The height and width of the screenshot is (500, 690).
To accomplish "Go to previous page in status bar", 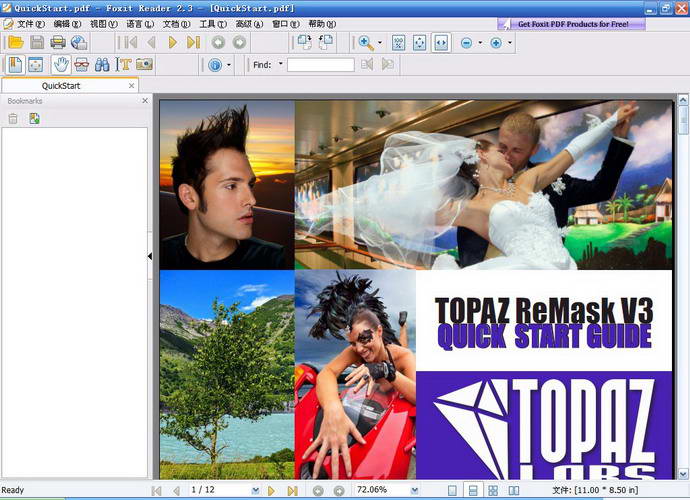I will point(176,491).
